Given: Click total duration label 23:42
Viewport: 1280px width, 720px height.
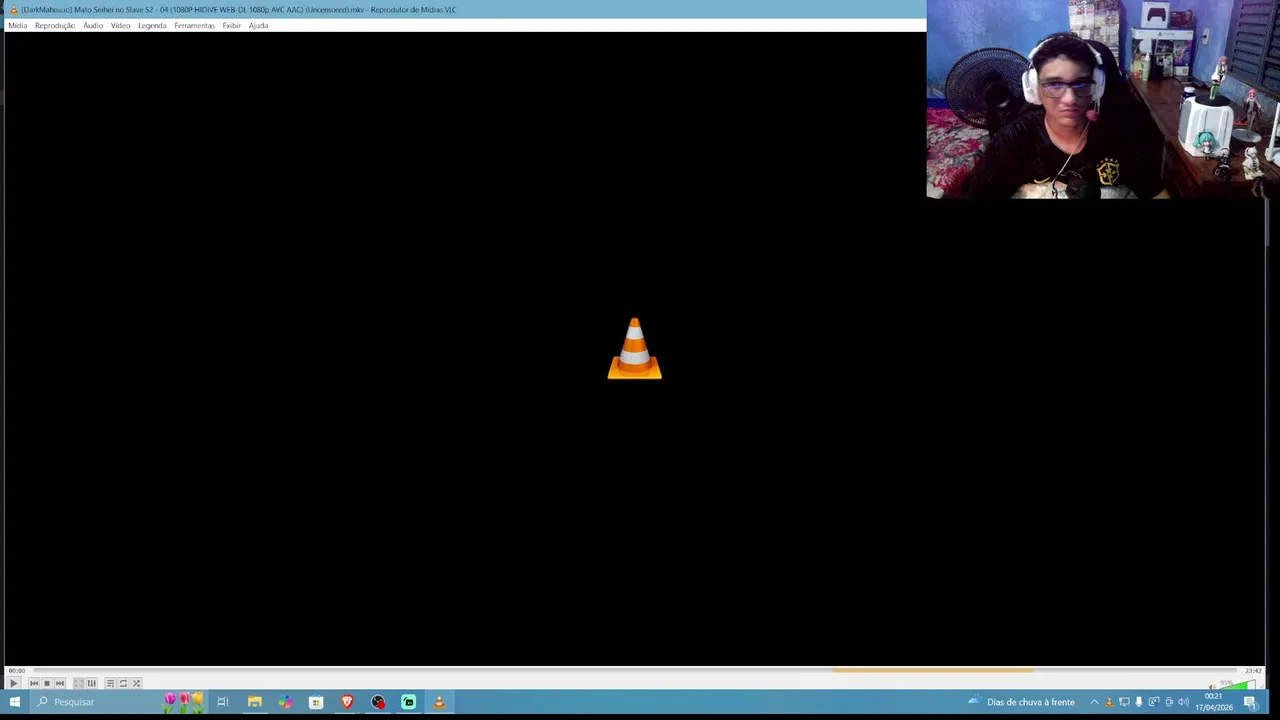Looking at the screenshot, I should (x=1253, y=671).
